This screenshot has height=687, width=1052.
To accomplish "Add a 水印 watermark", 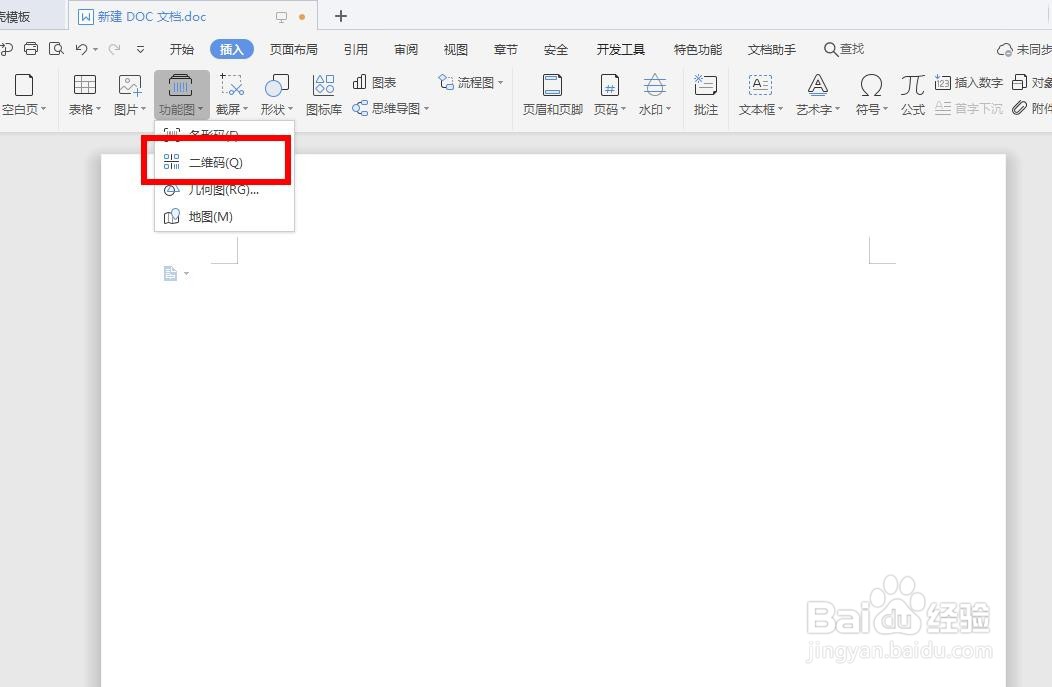I will pyautogui.click(x=654, y=95).
